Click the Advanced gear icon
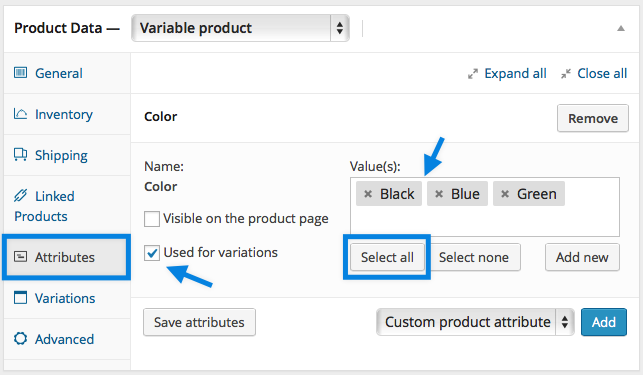 coord(20,338)
